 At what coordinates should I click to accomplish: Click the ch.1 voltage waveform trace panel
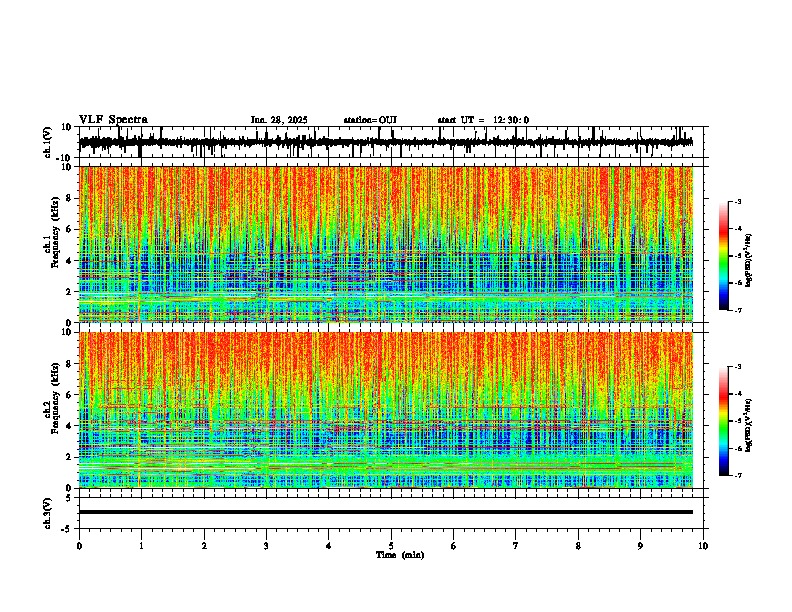point(391,142)
